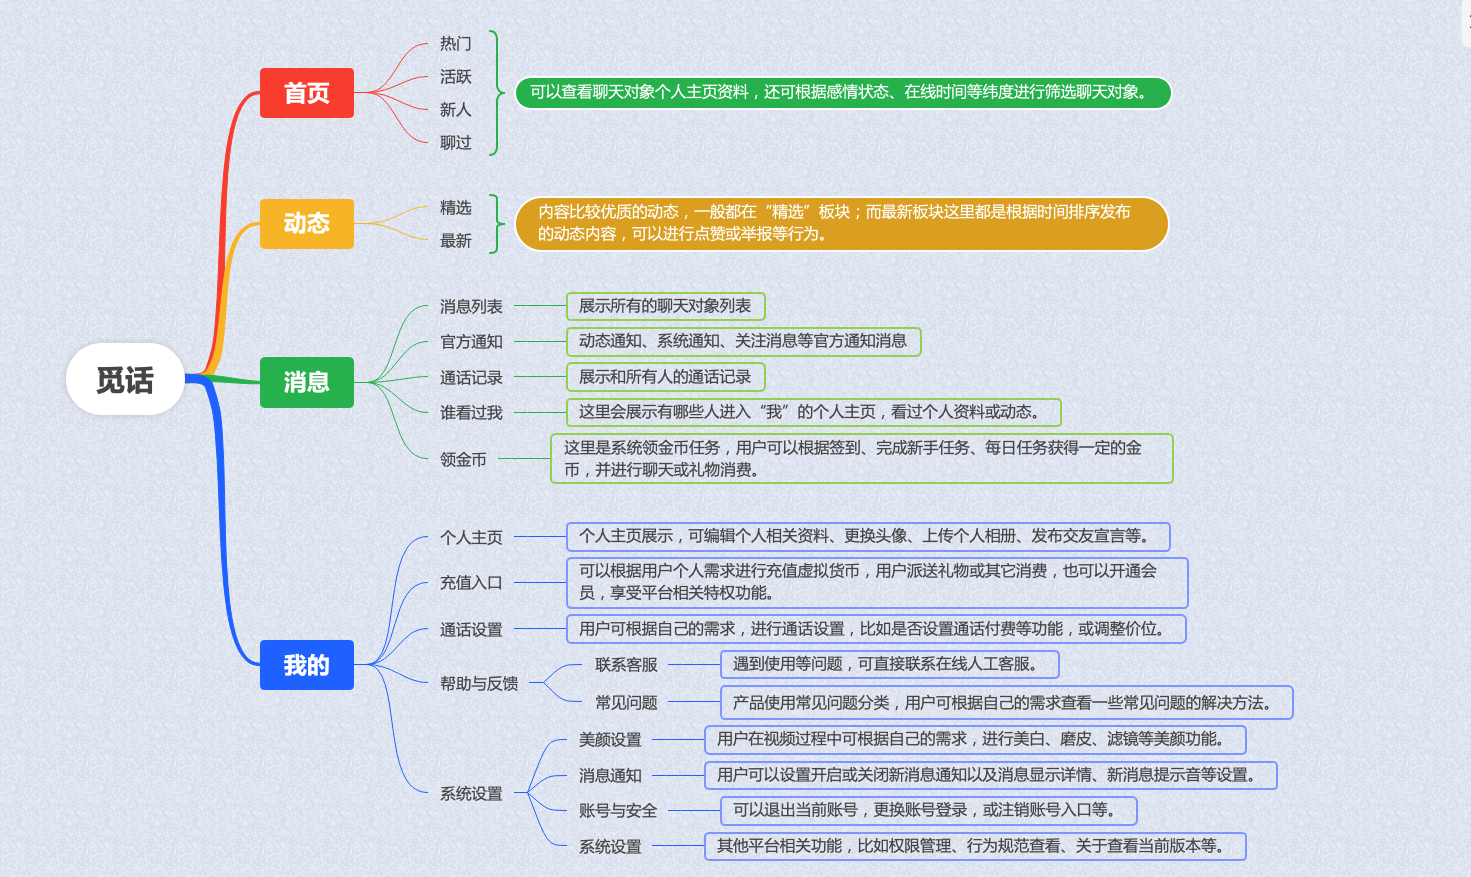Screen dimensions: 1471x877
Task: Click the 消息列表 subtopic
Action: pyautogui.click(x=471, y=307)
